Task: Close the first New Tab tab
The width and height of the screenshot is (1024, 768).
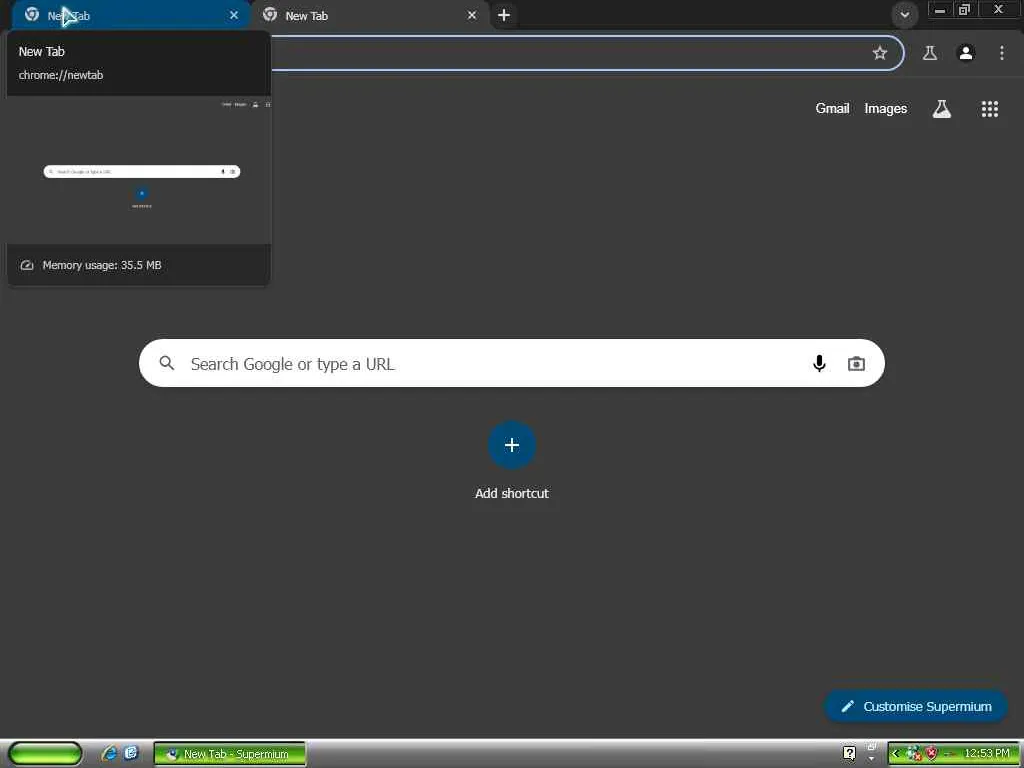Action: coord(234,15)
